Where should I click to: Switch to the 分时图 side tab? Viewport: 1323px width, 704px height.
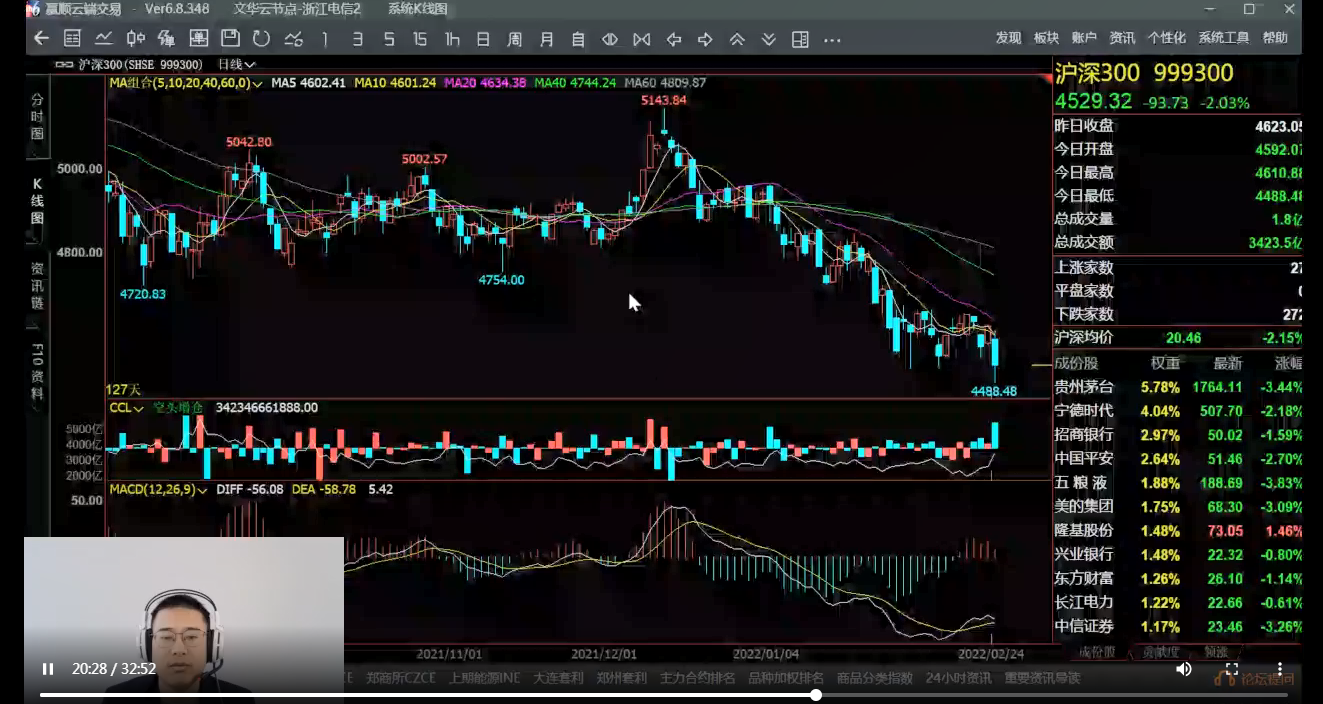(x=37, y=117)
